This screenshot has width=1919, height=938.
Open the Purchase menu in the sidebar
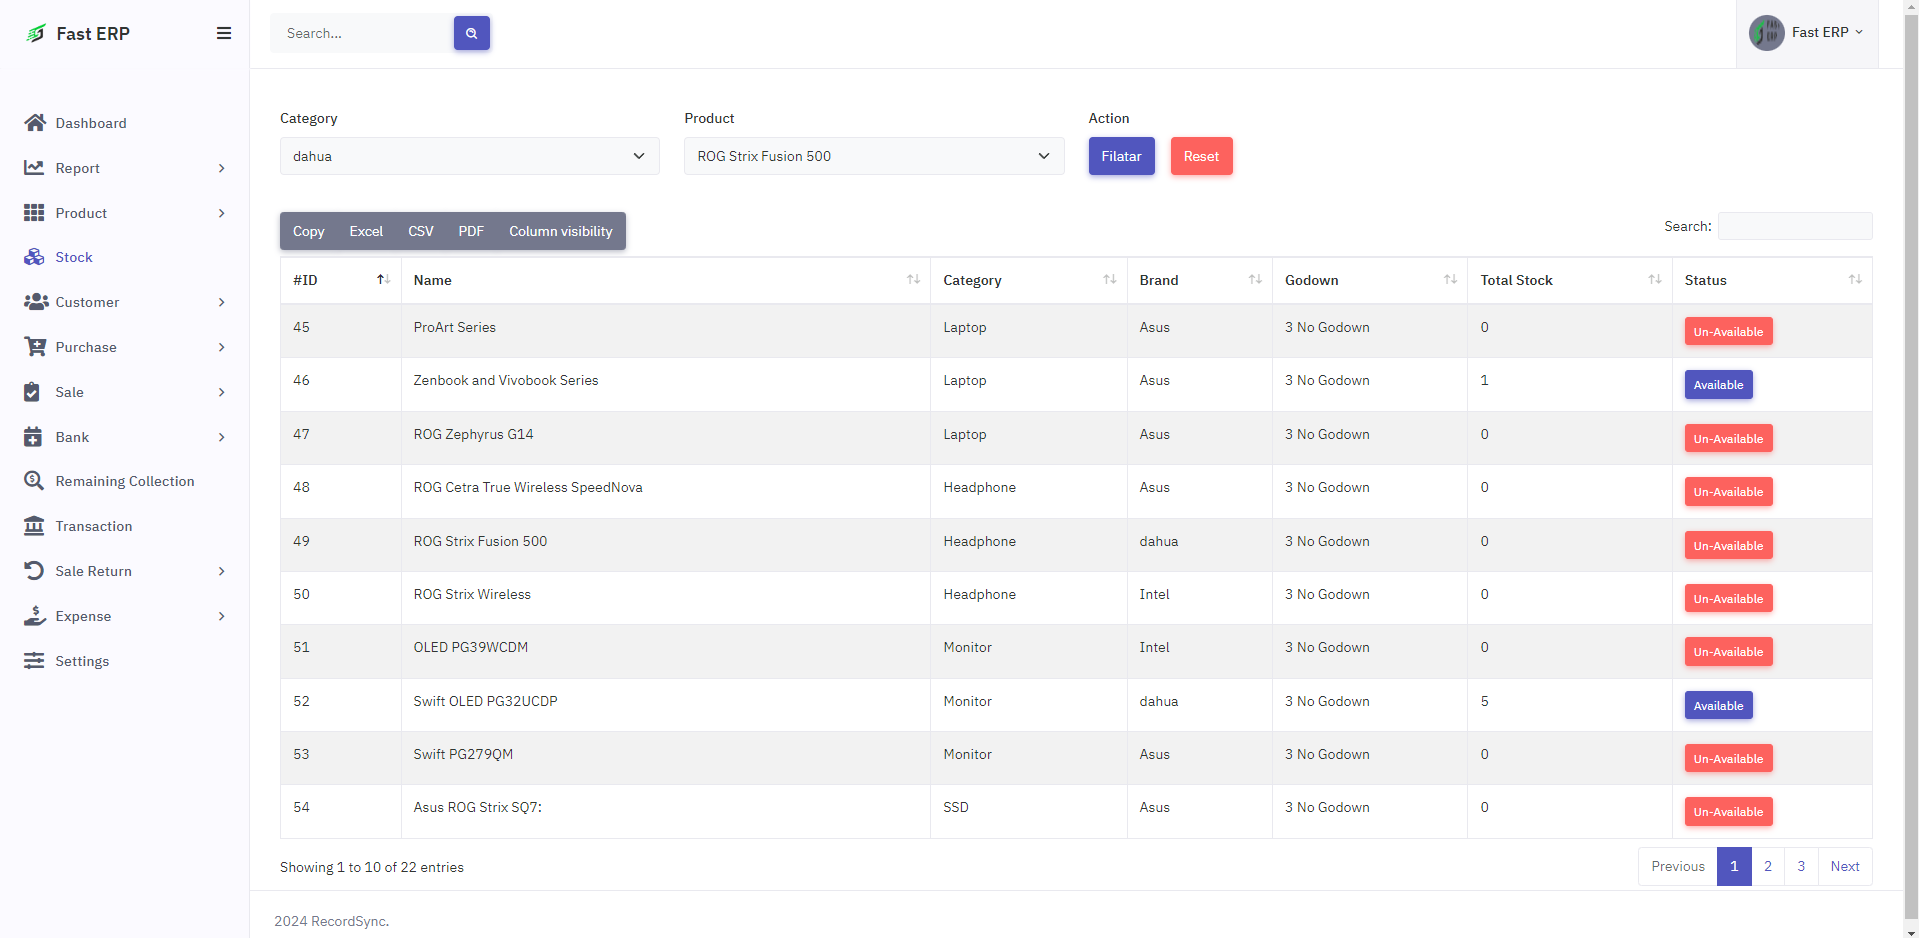[x=125, y=347]
